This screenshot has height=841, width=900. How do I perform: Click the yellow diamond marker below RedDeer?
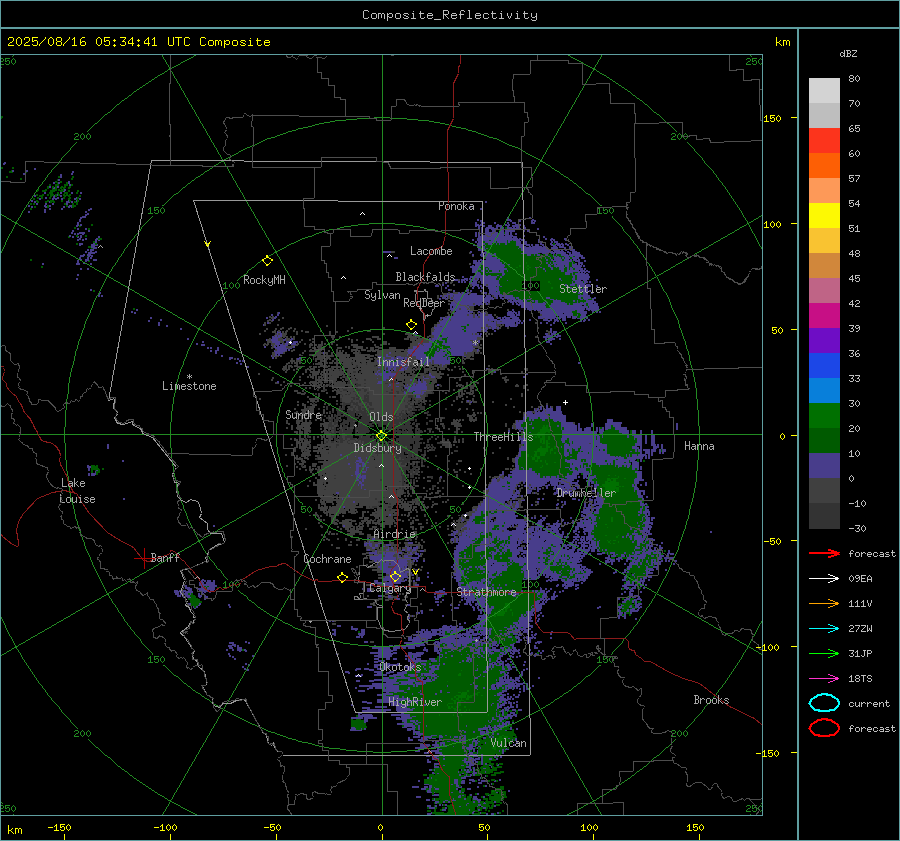click(412, 325)
